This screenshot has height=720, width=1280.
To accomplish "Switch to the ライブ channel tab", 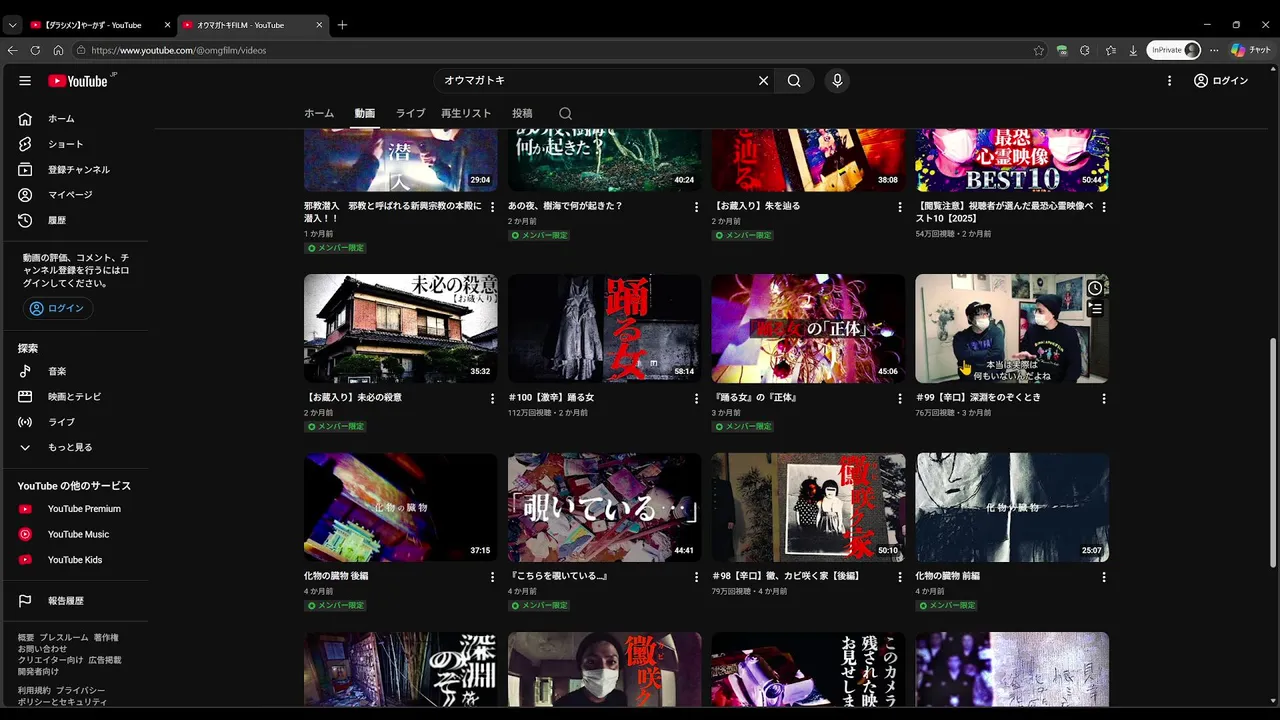I will 410,113.
